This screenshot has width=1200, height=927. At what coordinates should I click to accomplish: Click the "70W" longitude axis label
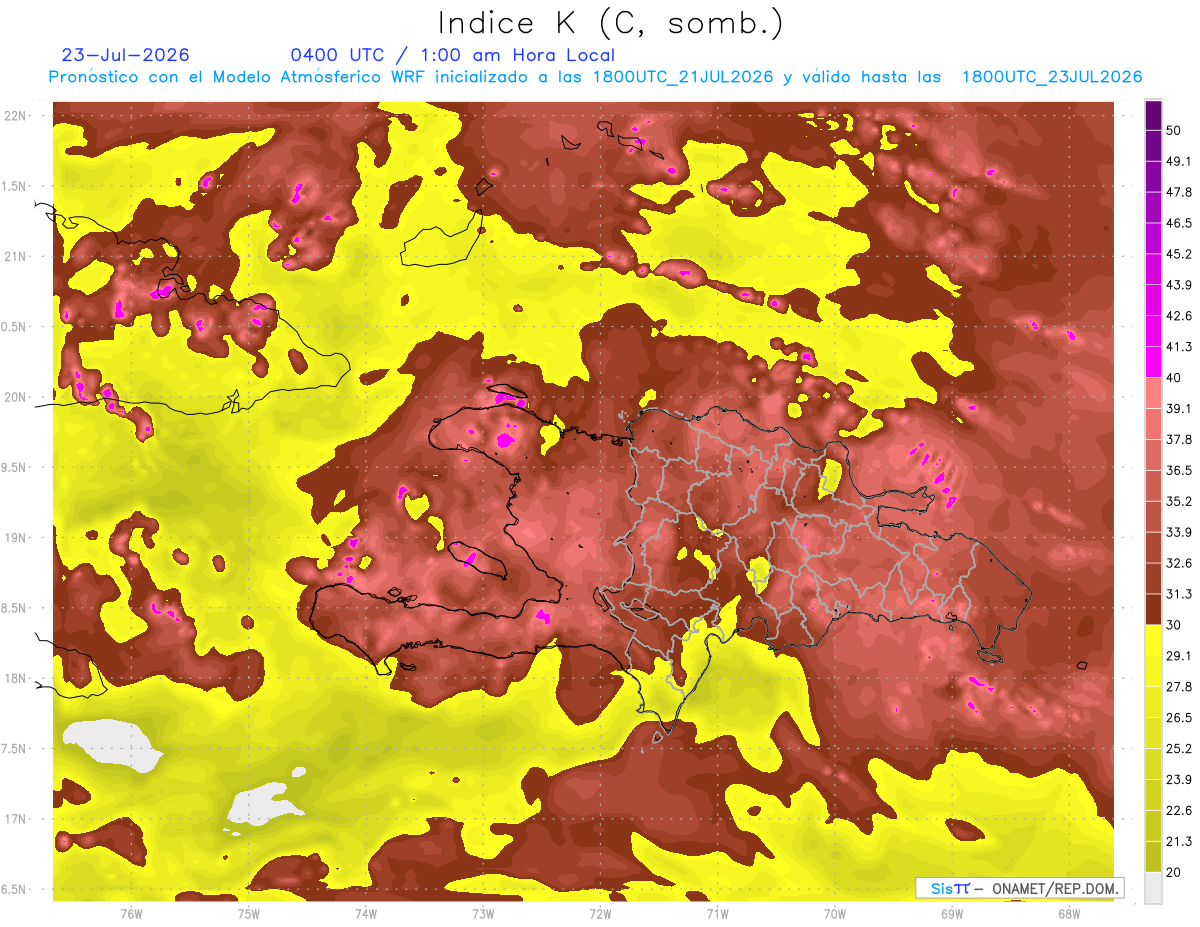pos(835,914)
